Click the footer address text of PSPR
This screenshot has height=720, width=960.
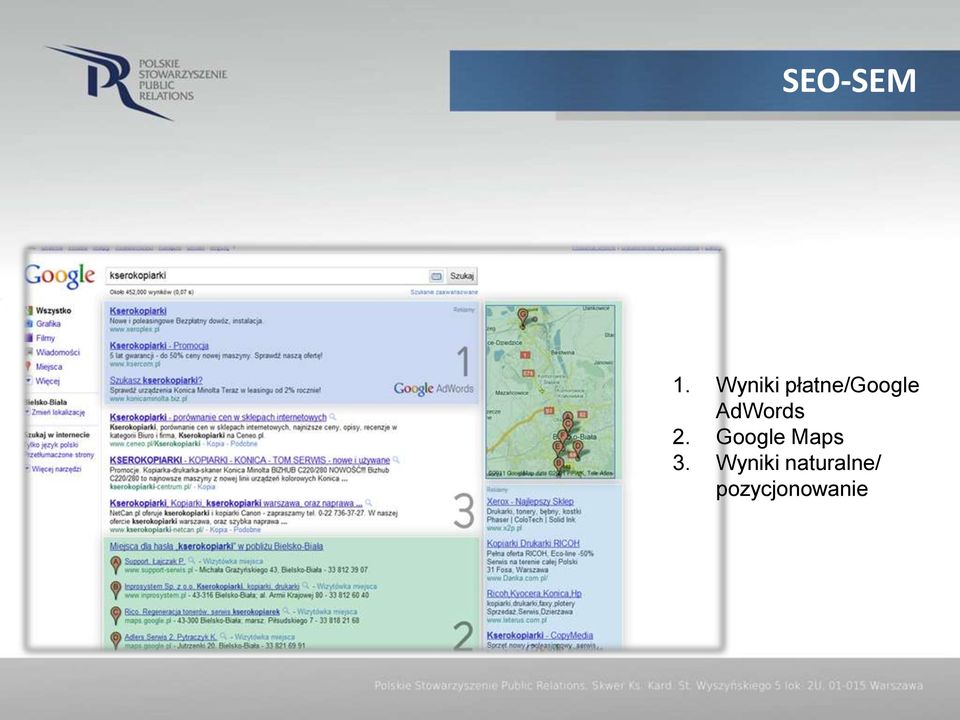(x=648, y=686)
